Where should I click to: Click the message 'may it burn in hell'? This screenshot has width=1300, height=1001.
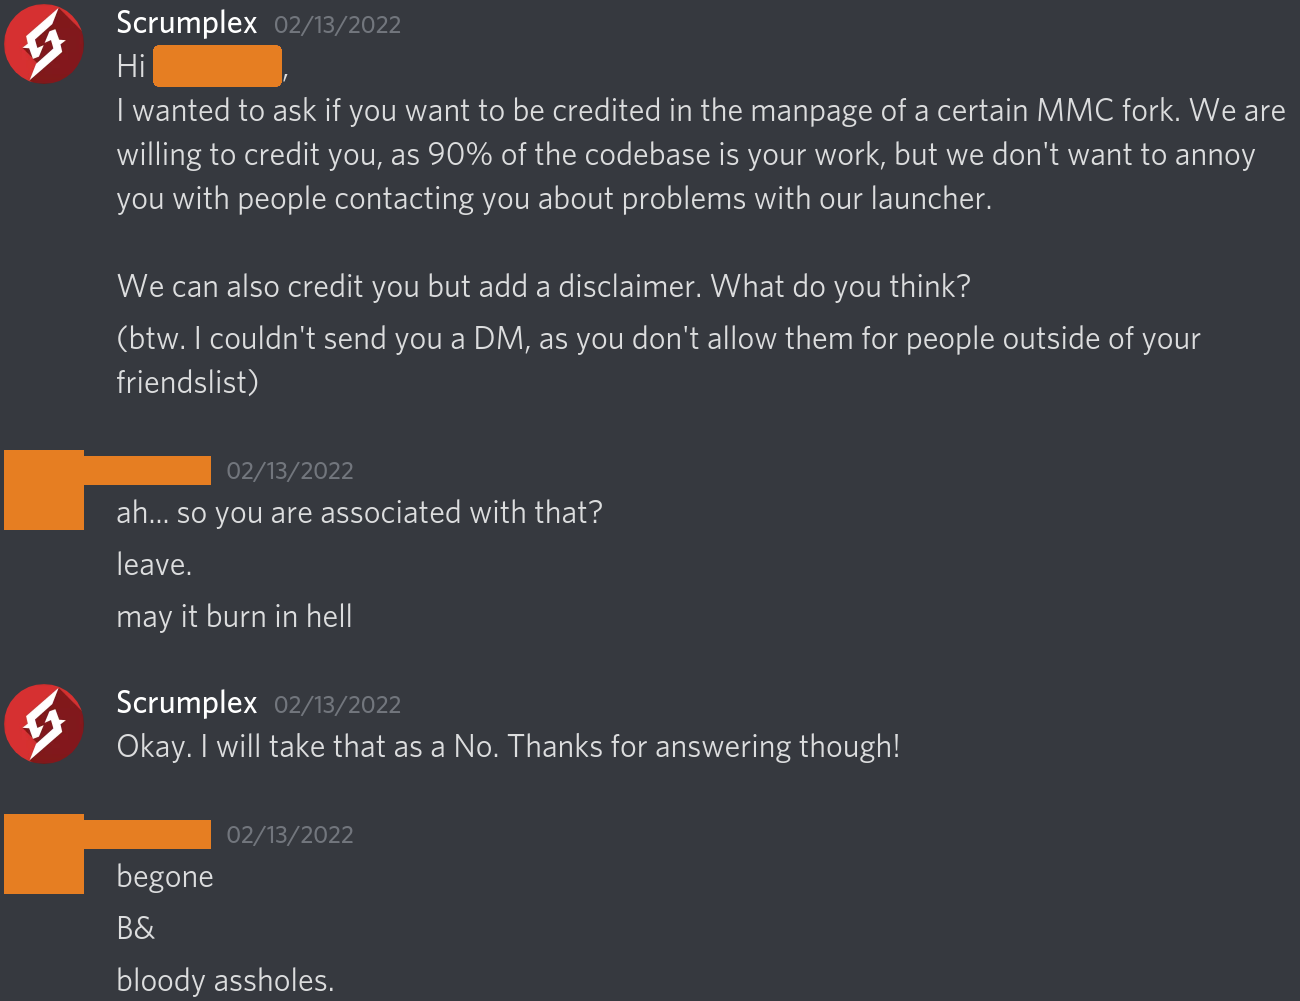click(234, 616)
